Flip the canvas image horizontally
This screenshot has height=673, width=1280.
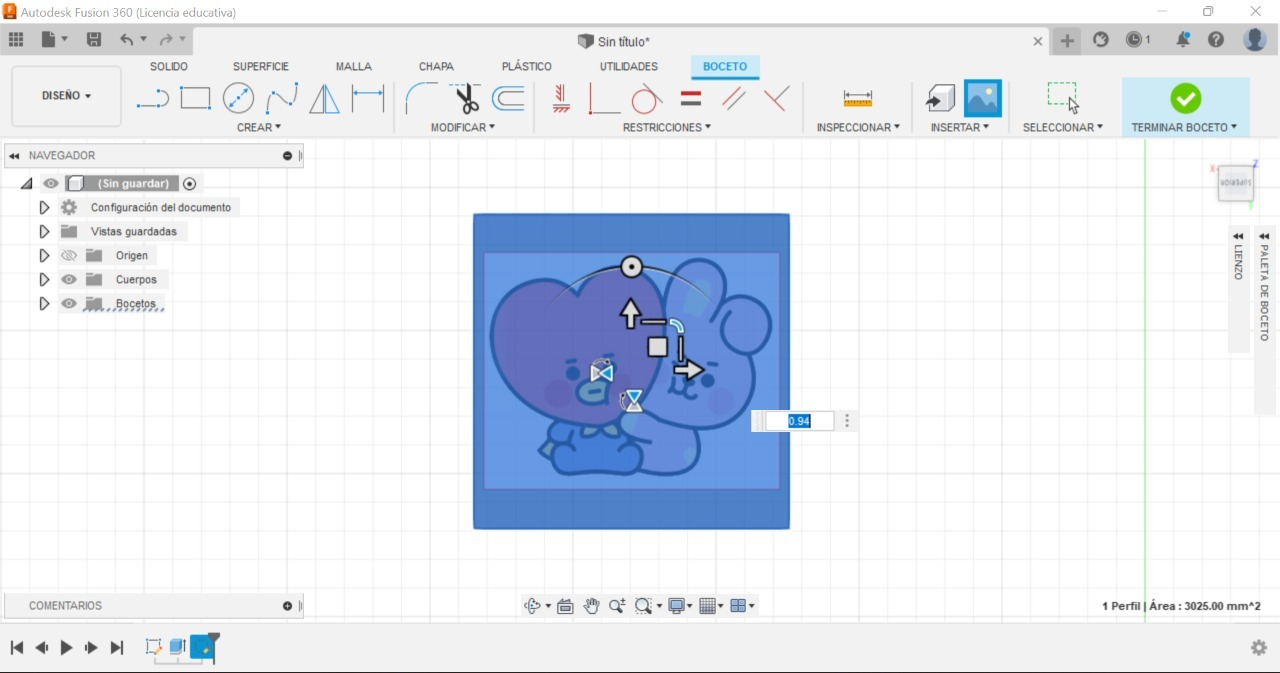coord(602,373)
